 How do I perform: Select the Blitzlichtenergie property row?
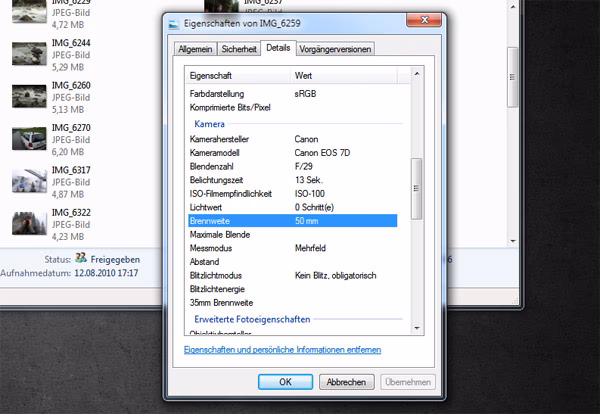point(293,289)
